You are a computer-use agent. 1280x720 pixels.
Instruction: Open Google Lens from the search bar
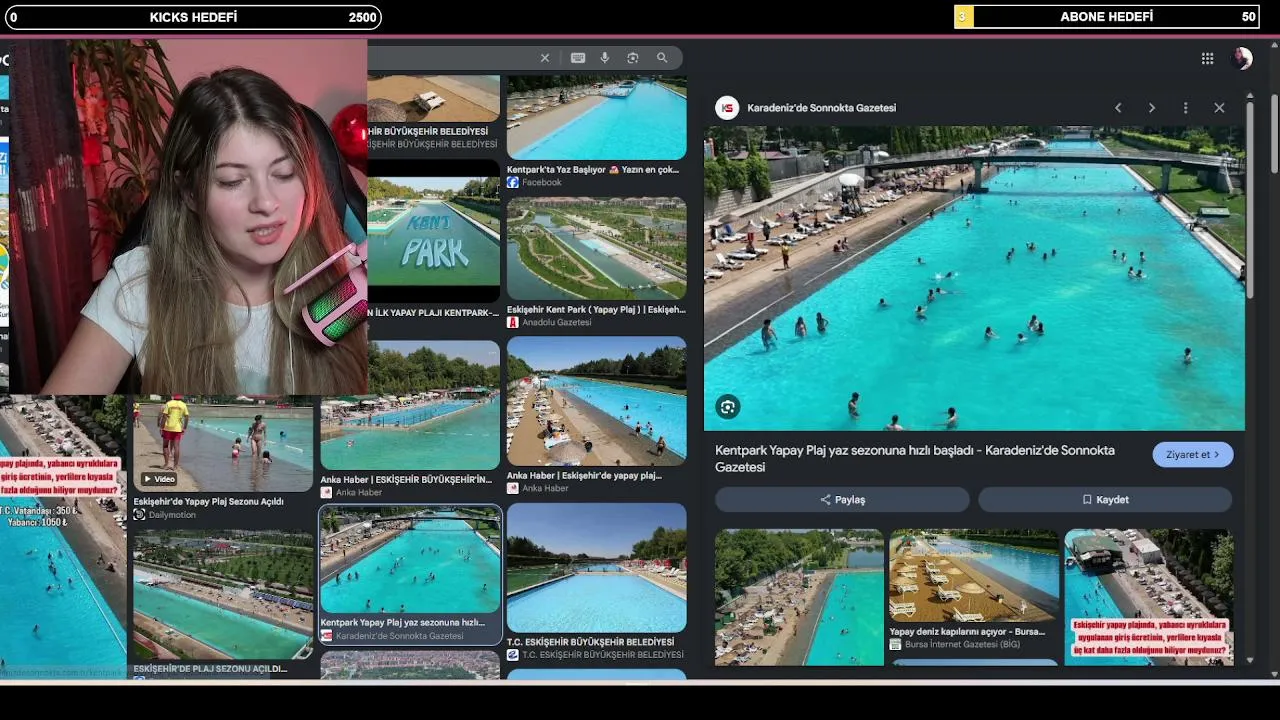[x=633, y=58]
